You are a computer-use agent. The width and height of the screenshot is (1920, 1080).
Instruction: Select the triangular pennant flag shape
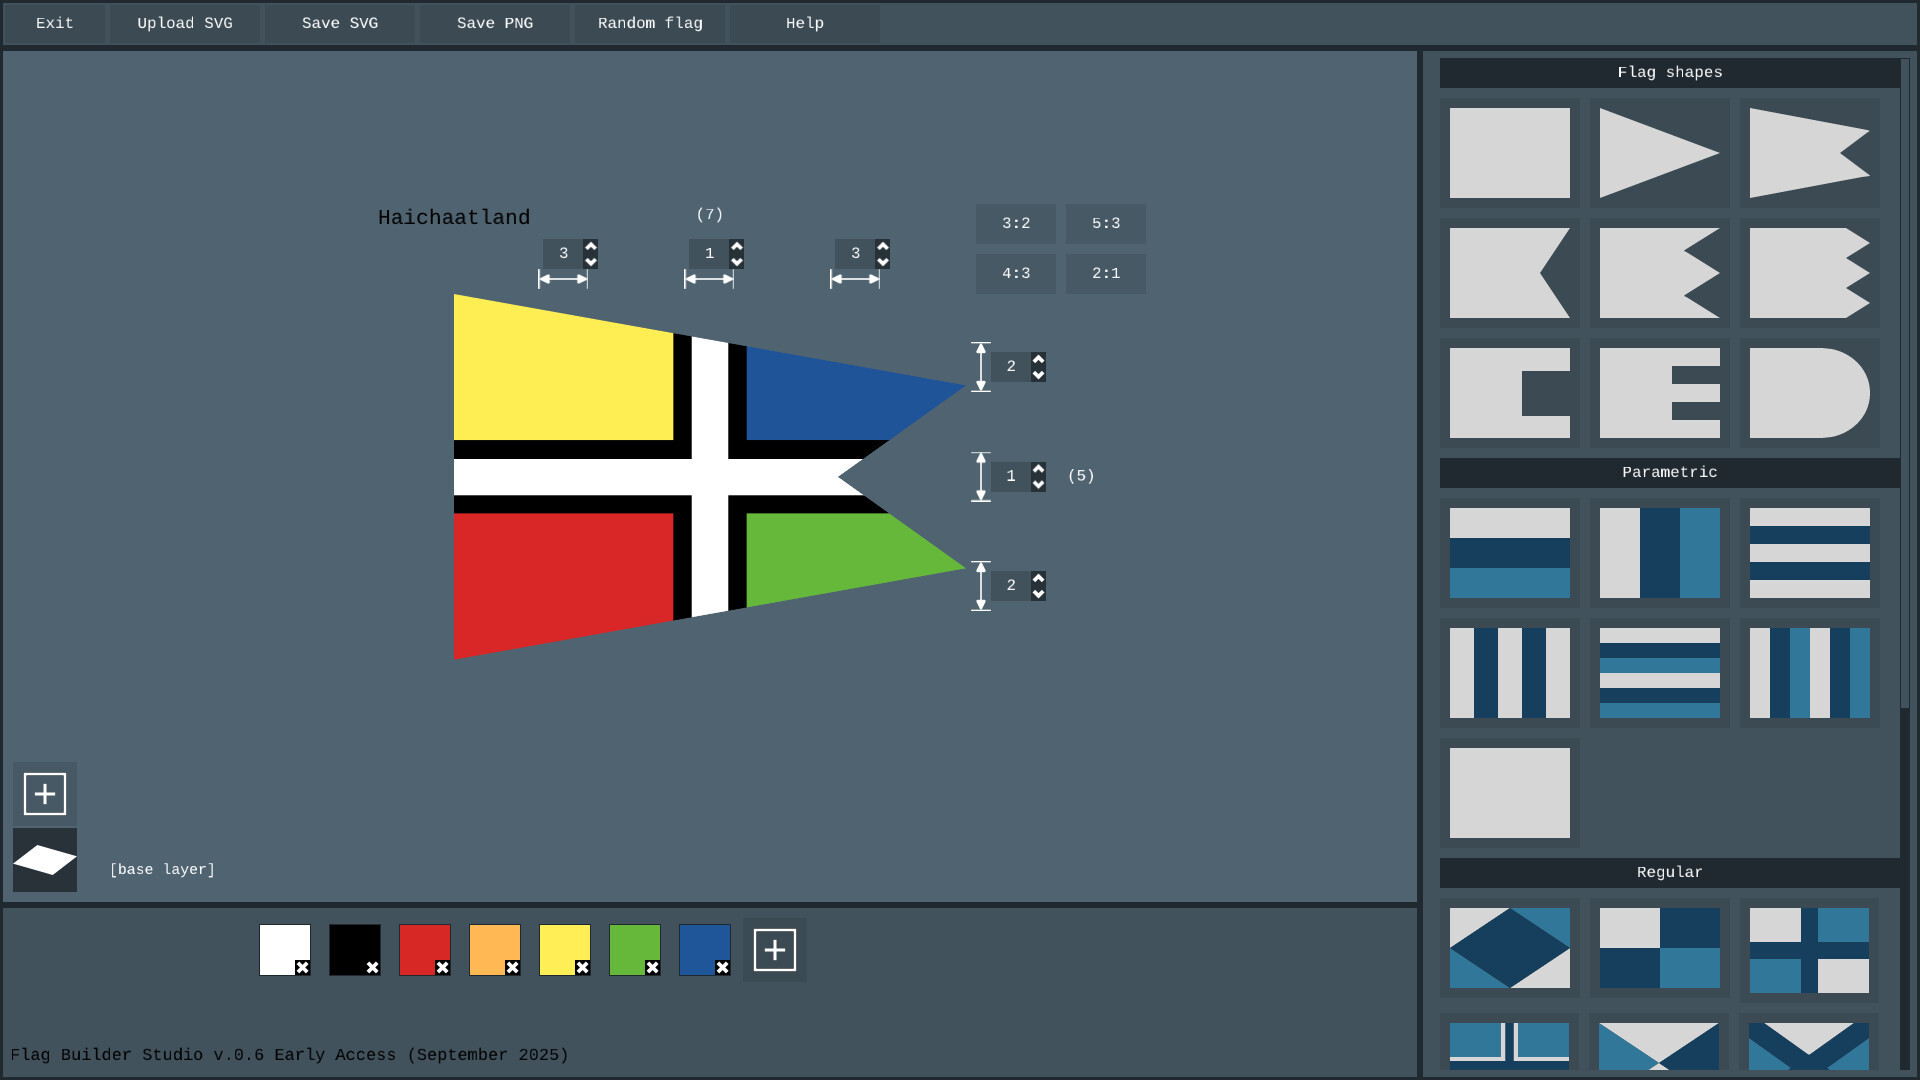pos(1660,153)
